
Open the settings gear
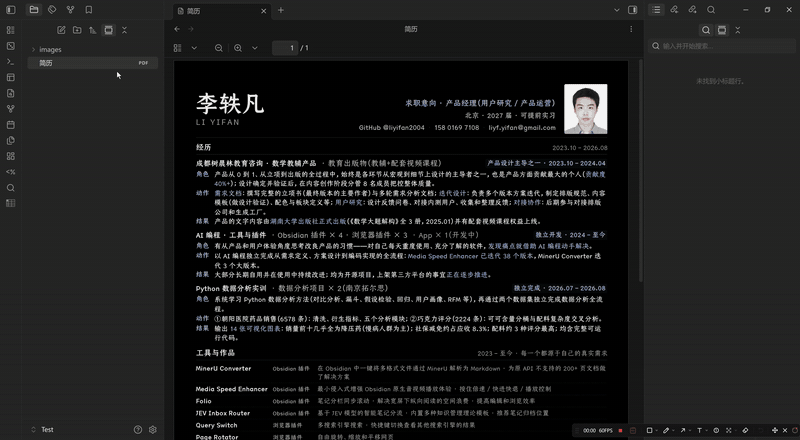153,430
